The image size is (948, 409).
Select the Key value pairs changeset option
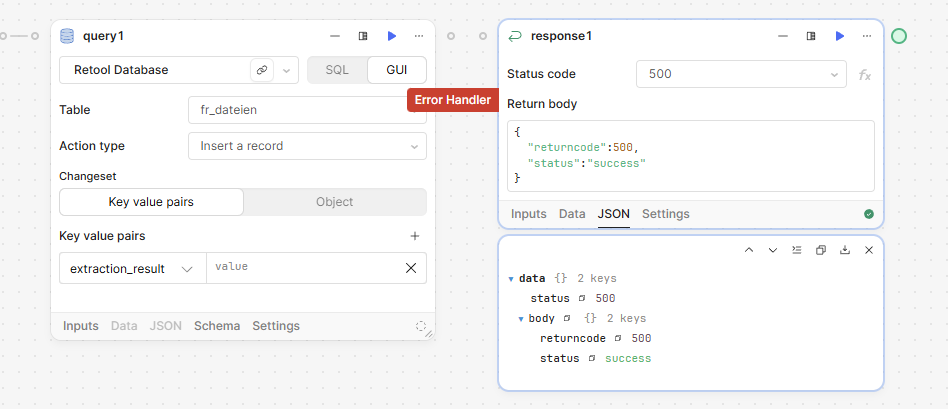[151, 202]
